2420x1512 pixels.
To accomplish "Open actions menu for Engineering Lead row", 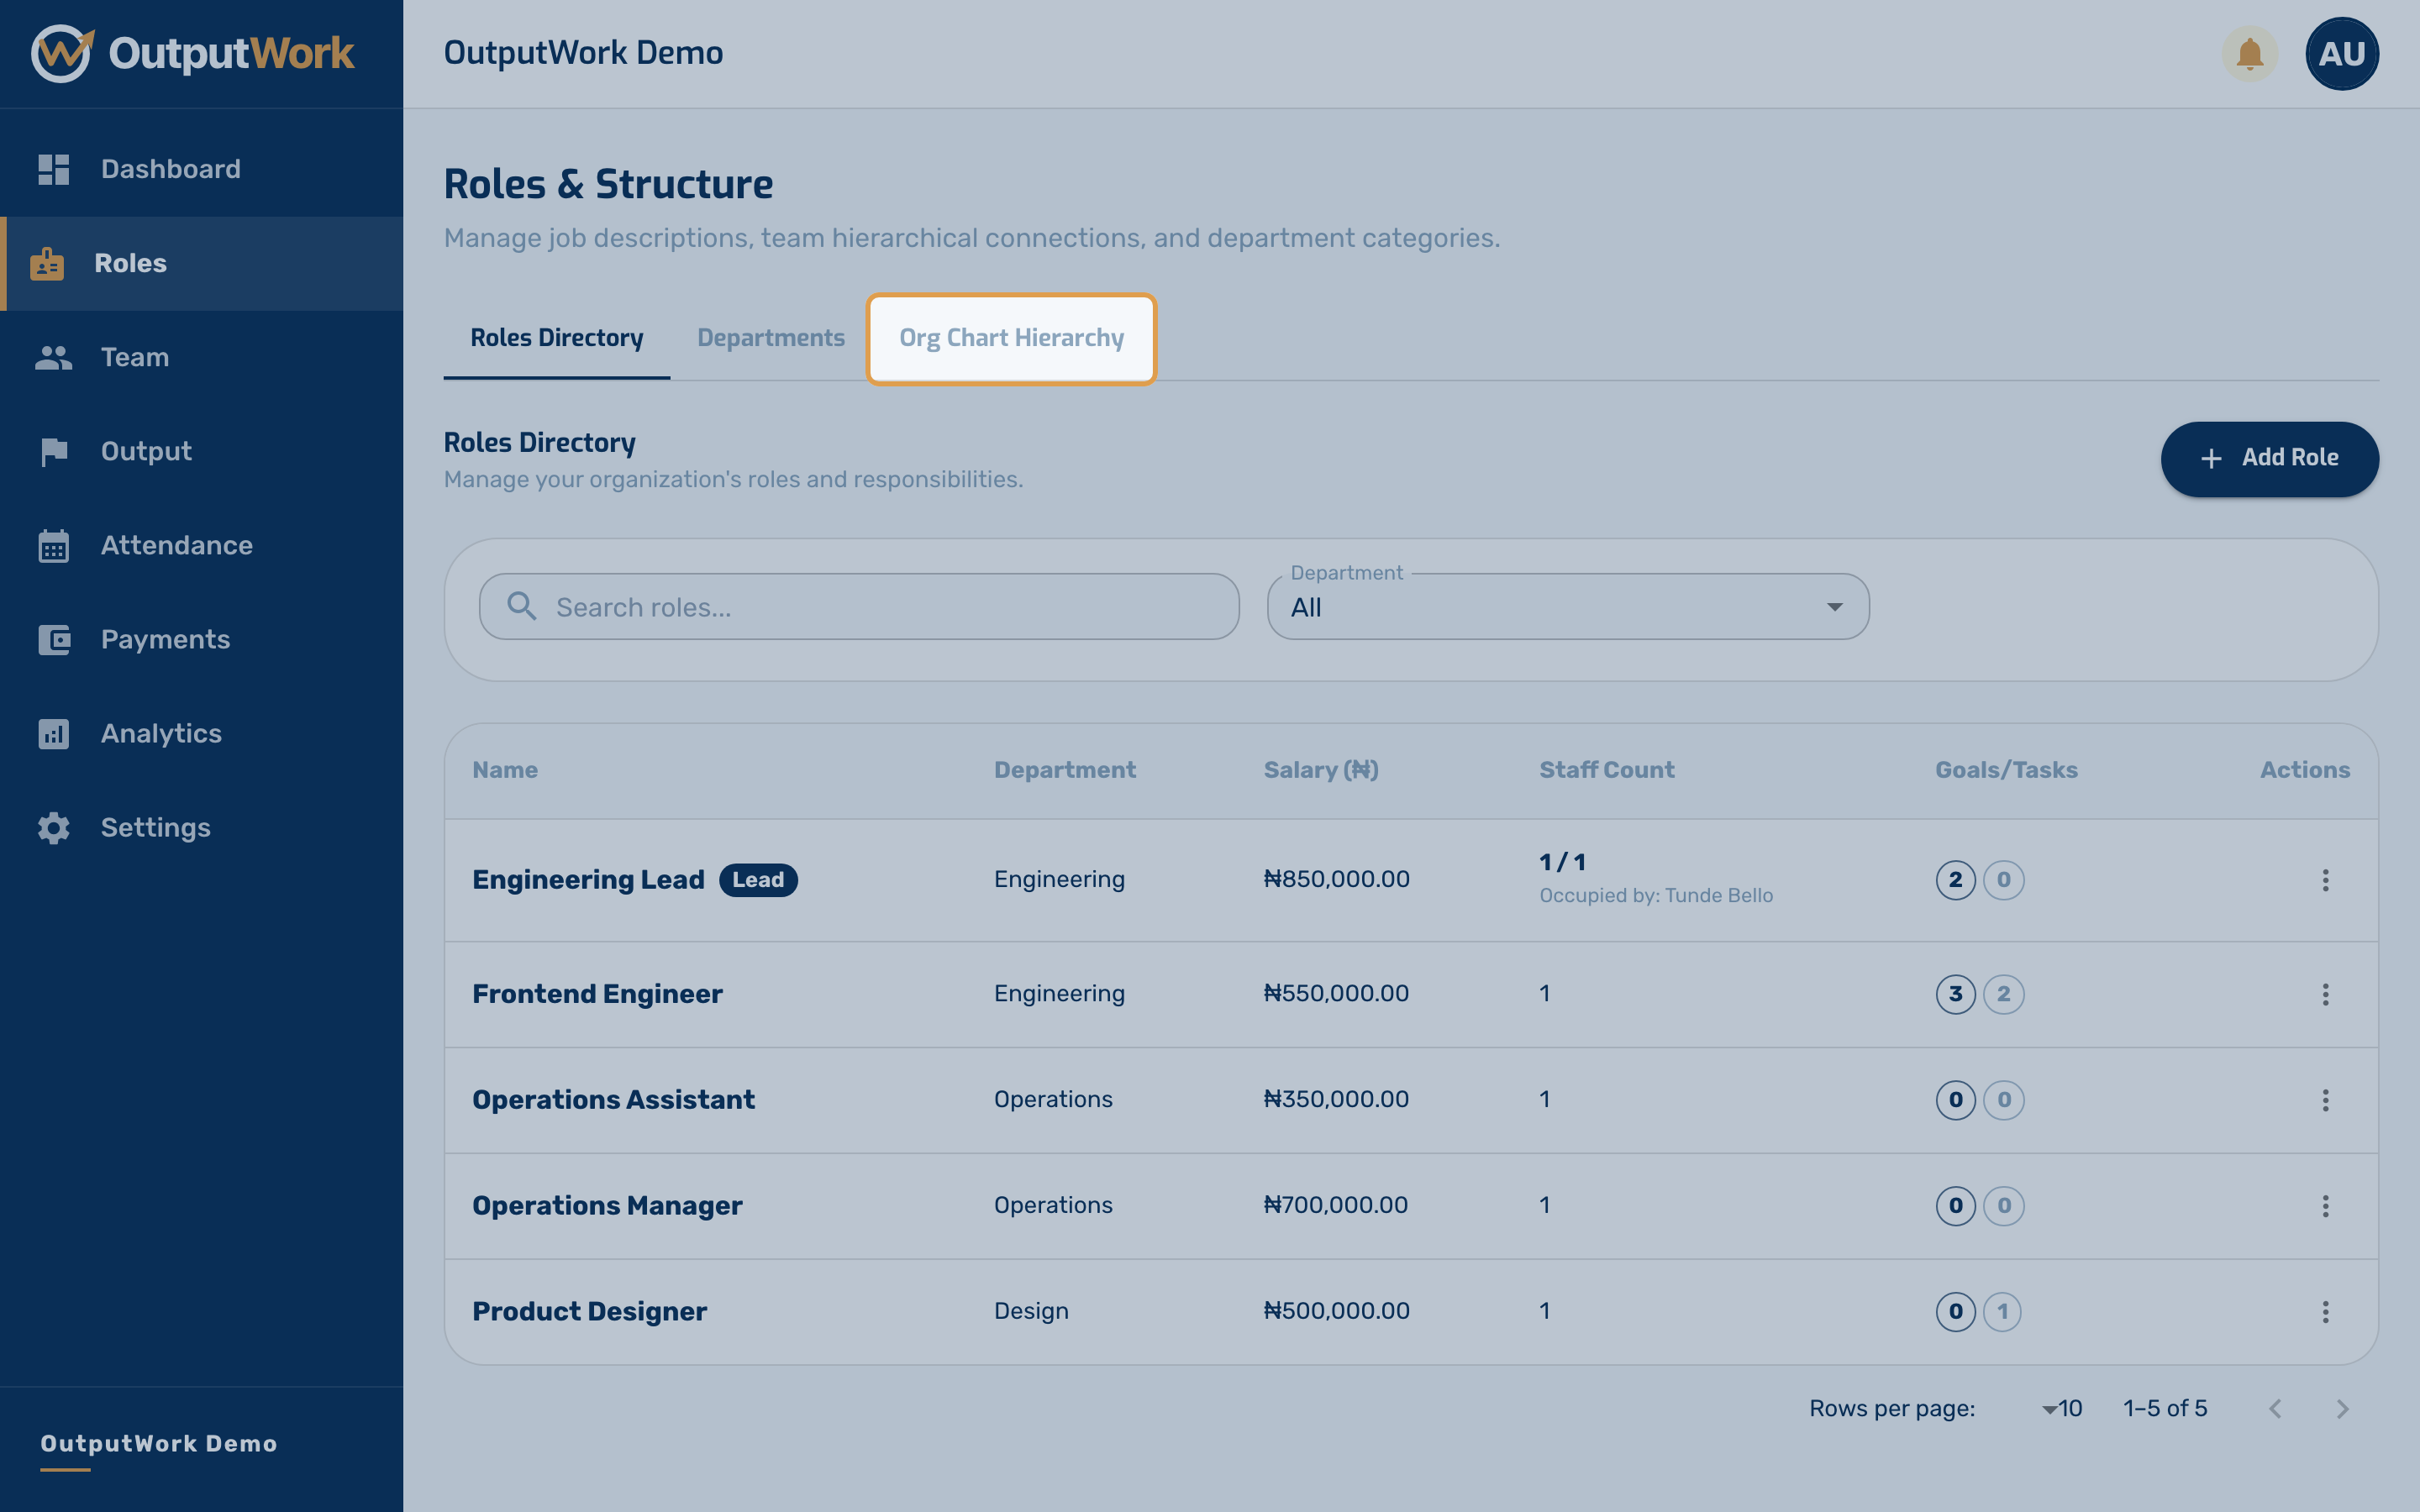I will point(2325,880).
